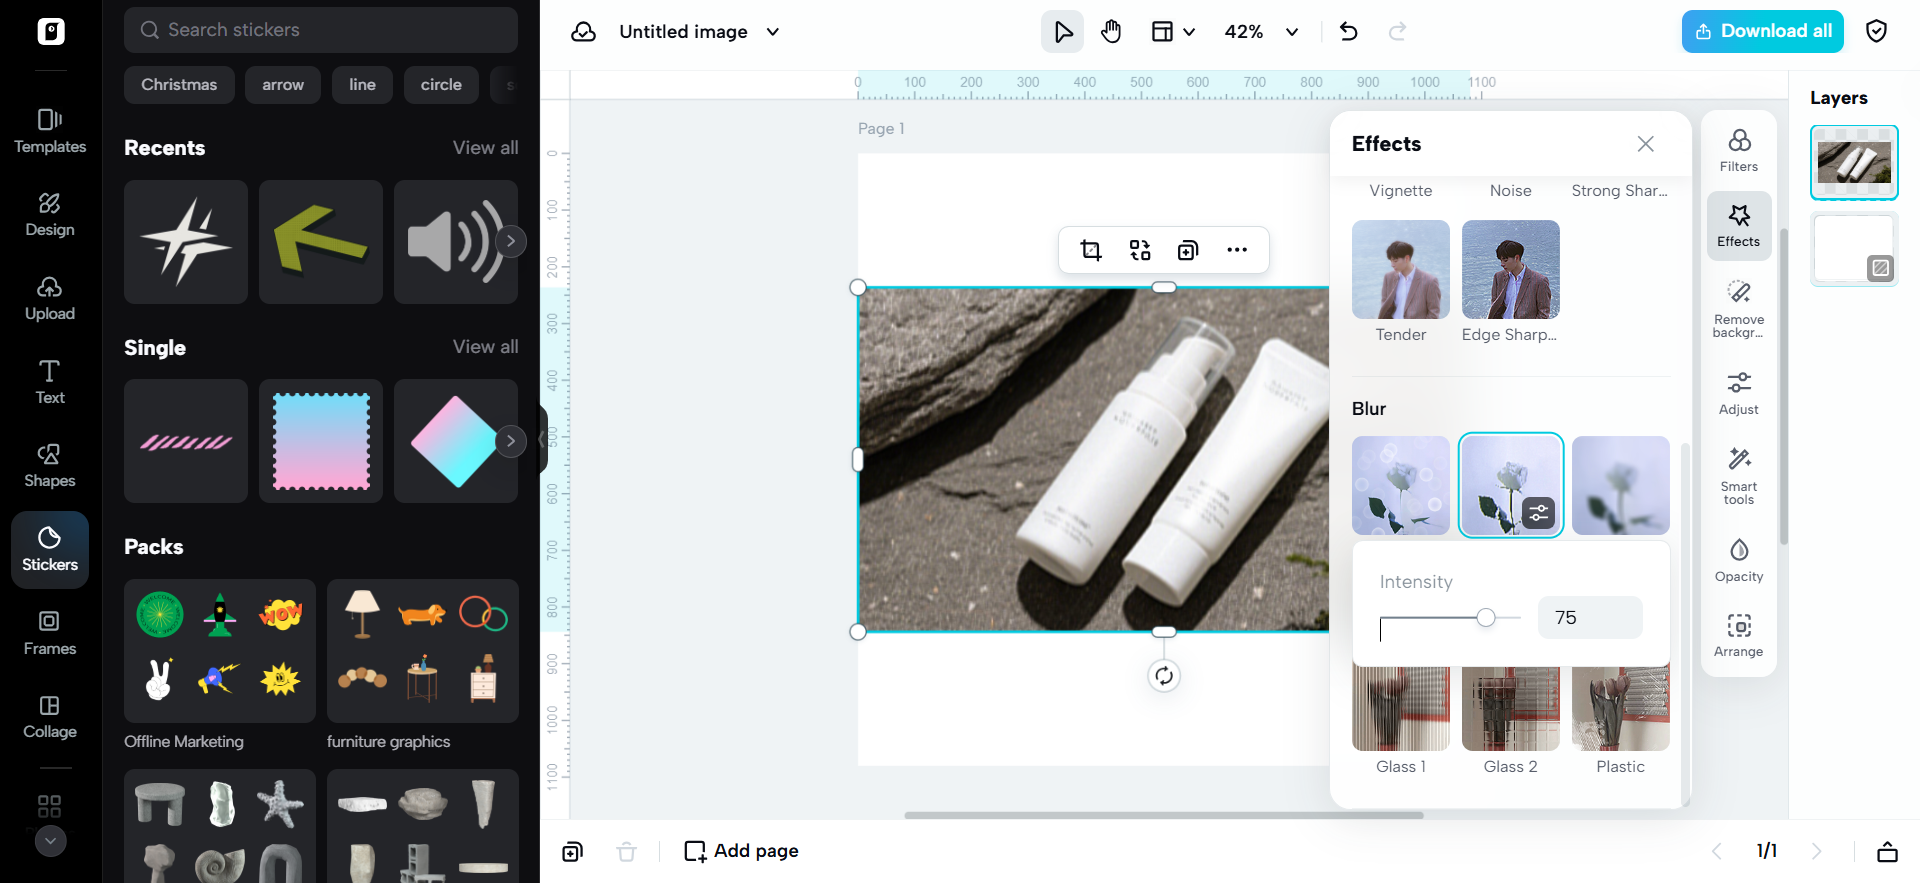
Task: Open the Filters panel
Action: pyautogui.click(x=1739, y=151)
